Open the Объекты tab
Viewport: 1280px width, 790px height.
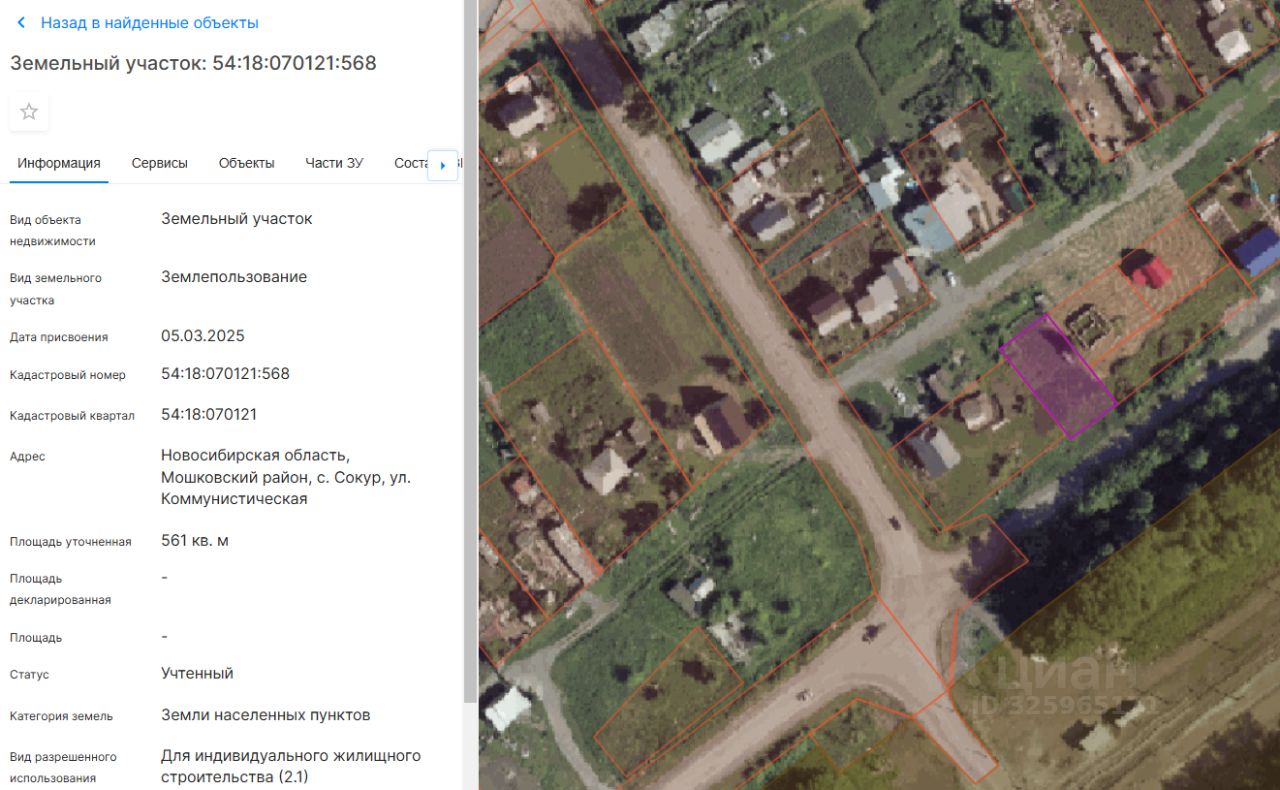point(247,163)
